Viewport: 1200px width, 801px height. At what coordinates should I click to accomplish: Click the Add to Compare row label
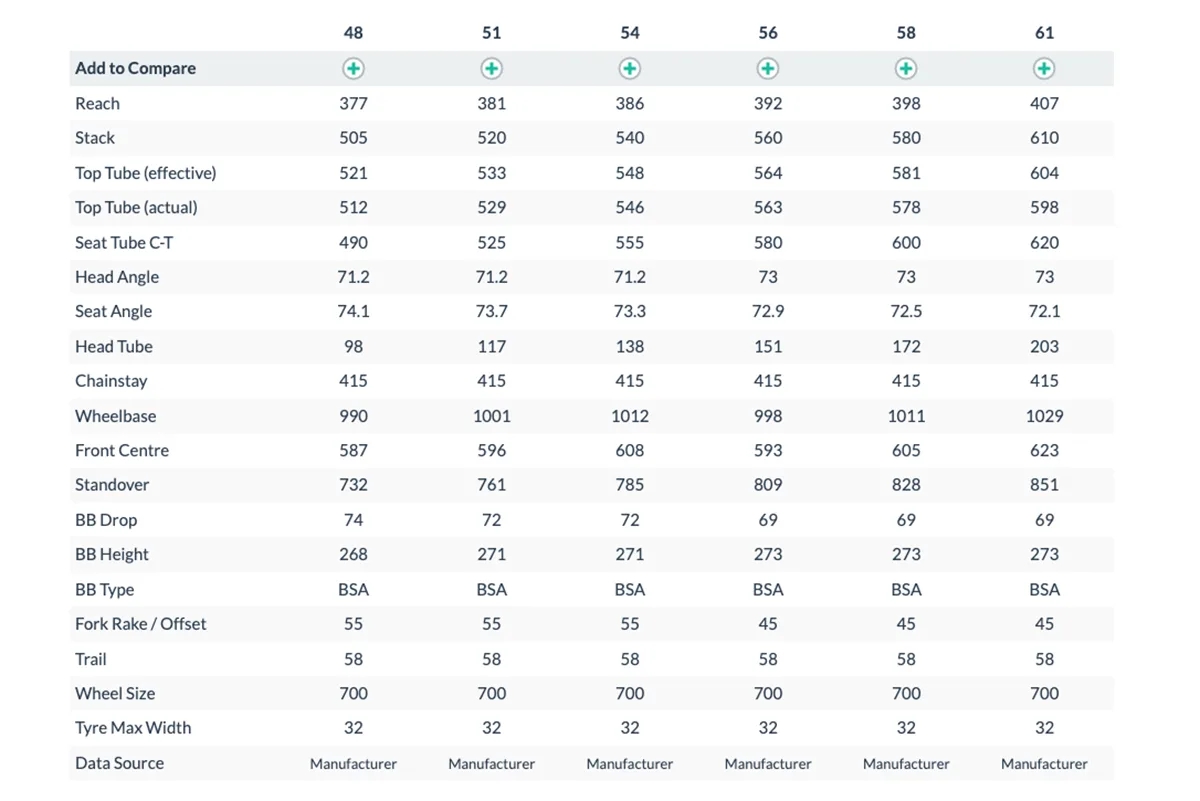click(135, 69)
